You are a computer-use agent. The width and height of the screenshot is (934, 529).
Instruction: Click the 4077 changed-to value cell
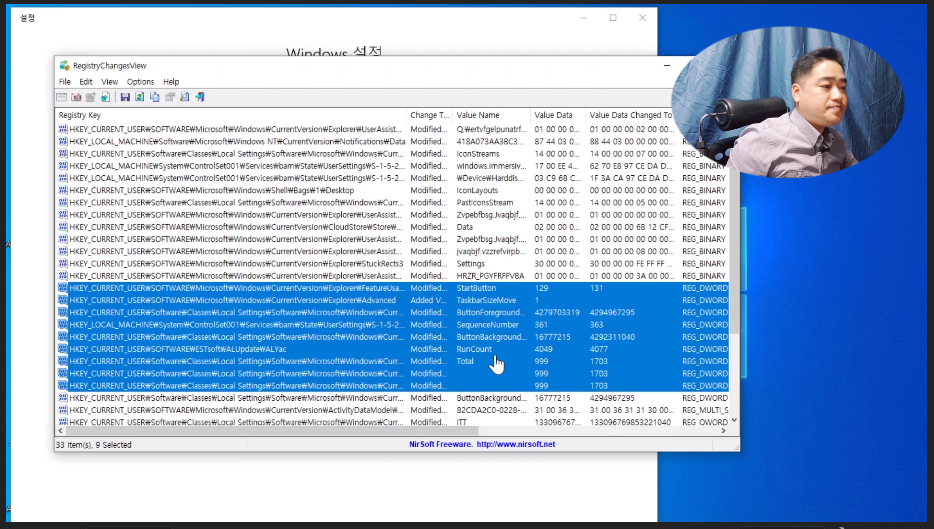[599, 349]
